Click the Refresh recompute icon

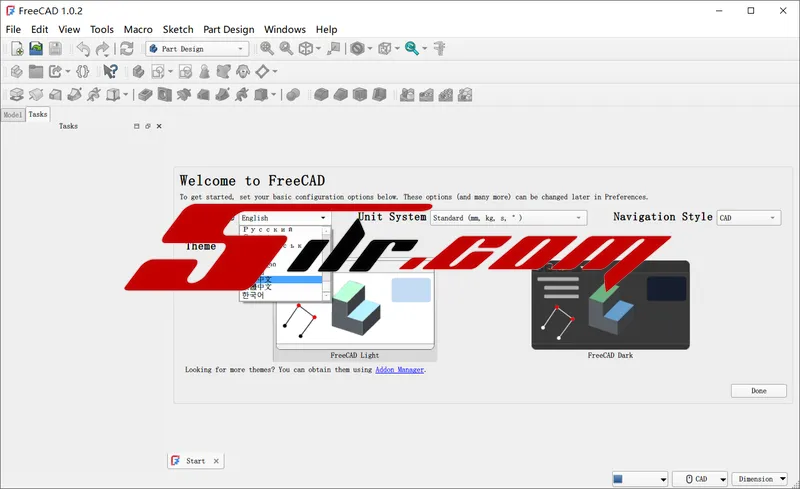point(127,48)
